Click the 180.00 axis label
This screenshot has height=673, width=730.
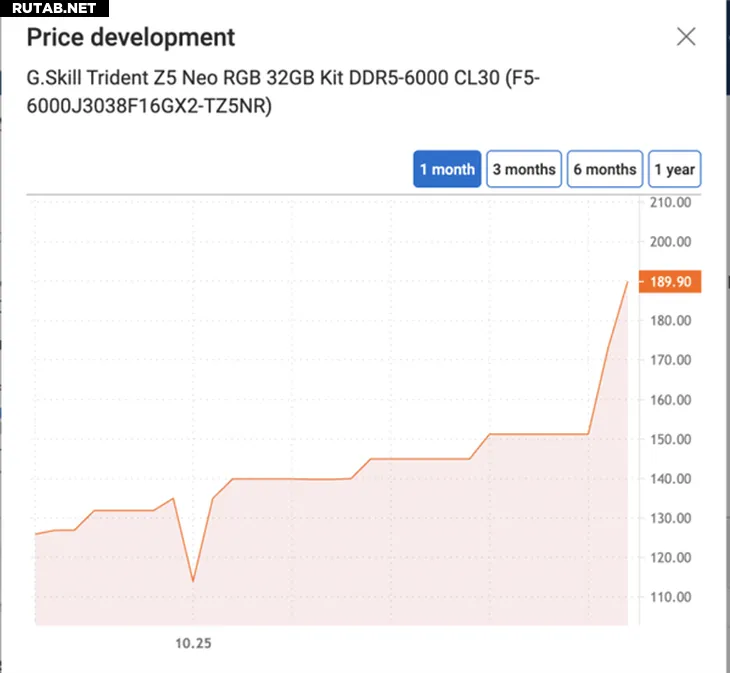670,321
